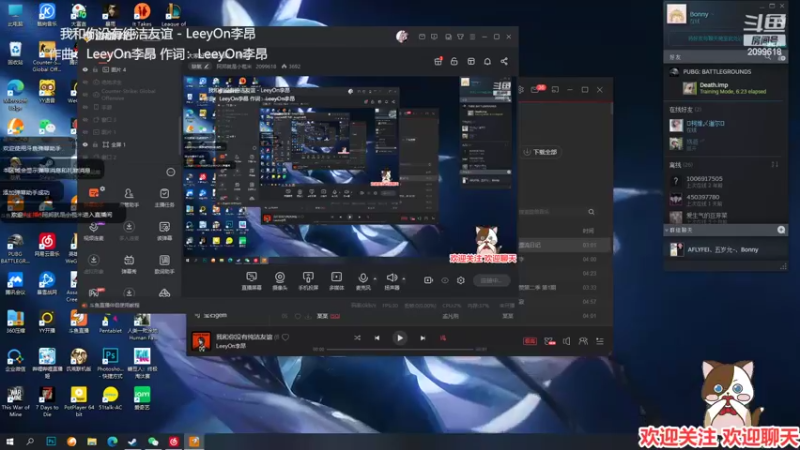Click the stream start/stop pill button

491,280
